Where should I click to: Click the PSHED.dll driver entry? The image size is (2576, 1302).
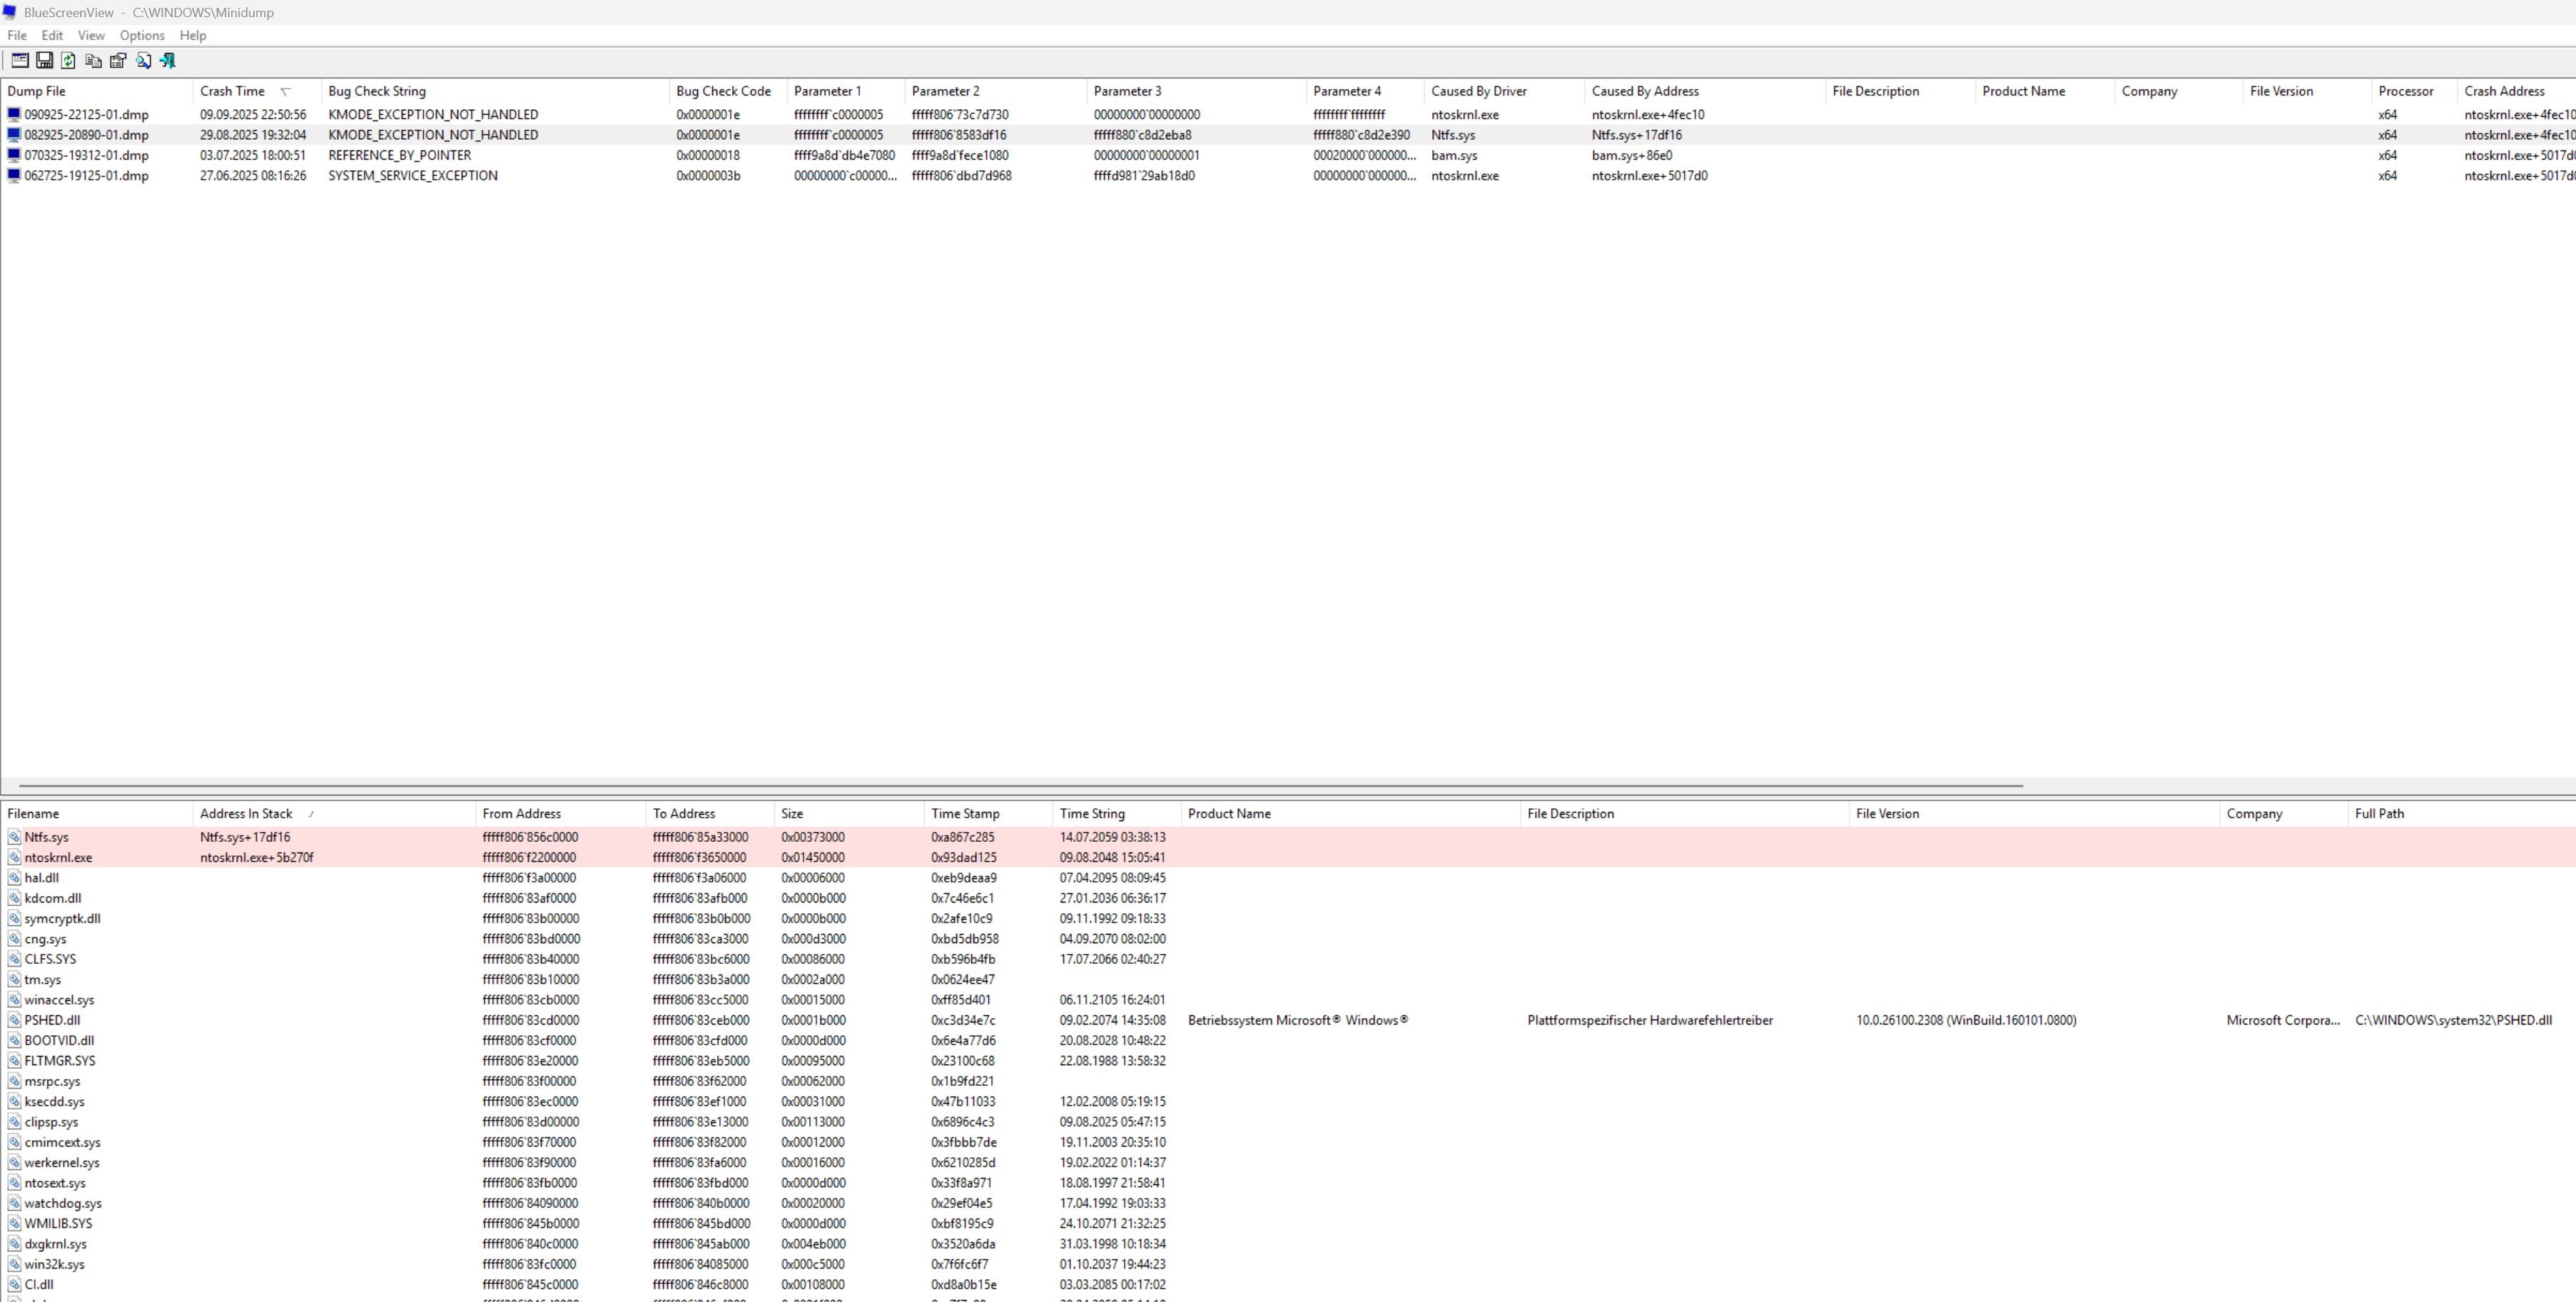[52, 1021]
